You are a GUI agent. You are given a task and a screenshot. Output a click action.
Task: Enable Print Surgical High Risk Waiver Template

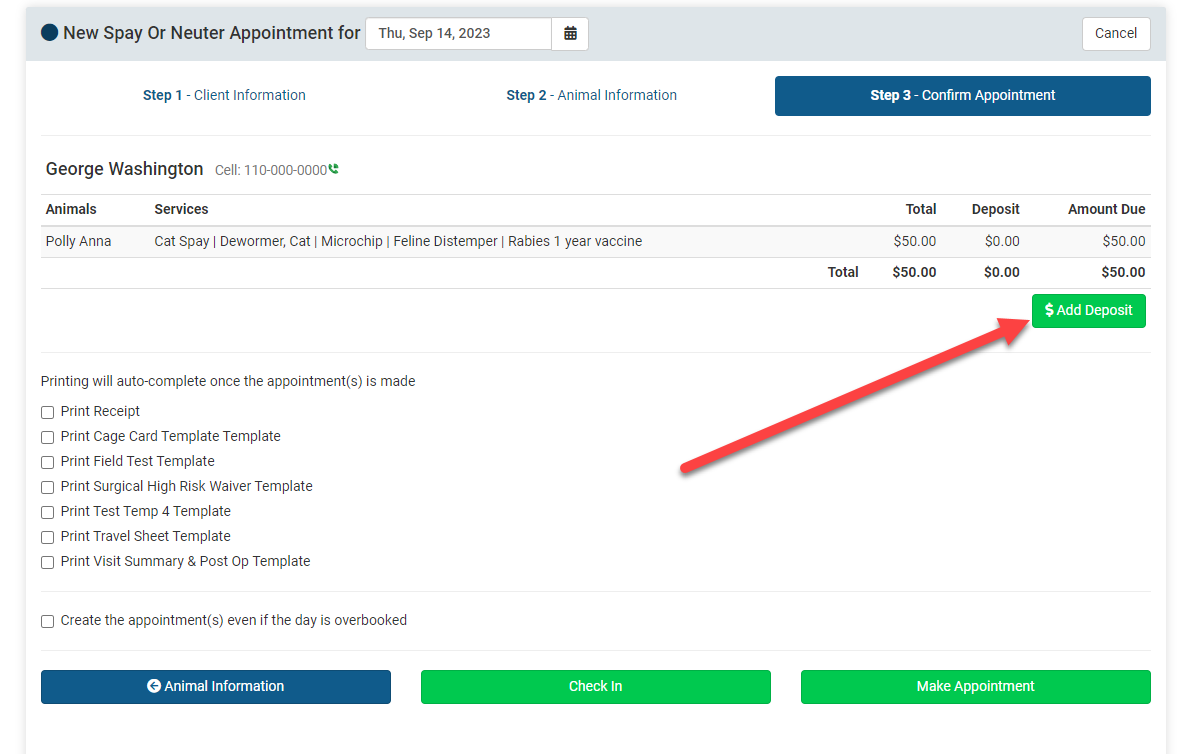tap(47, 487)
